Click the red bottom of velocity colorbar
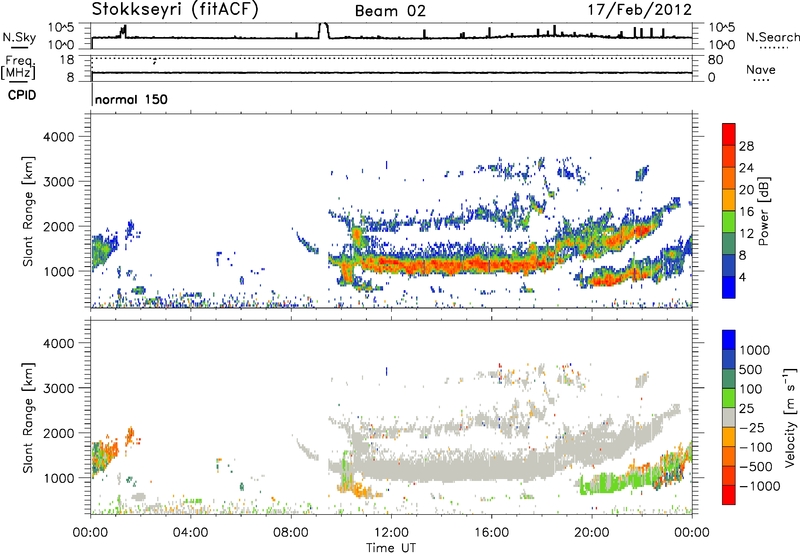 click(x=729, y=495)
